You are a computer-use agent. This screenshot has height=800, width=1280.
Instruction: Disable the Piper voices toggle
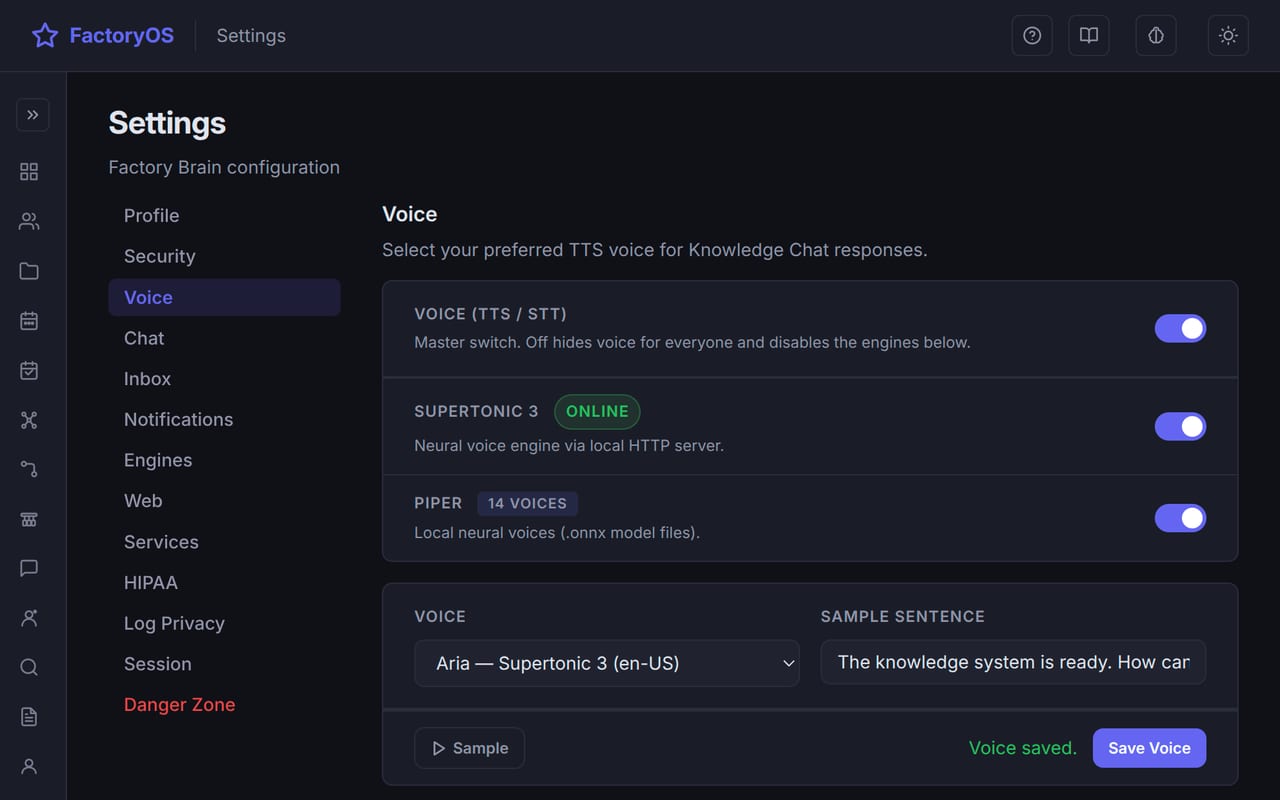[x=1180, y=518]
